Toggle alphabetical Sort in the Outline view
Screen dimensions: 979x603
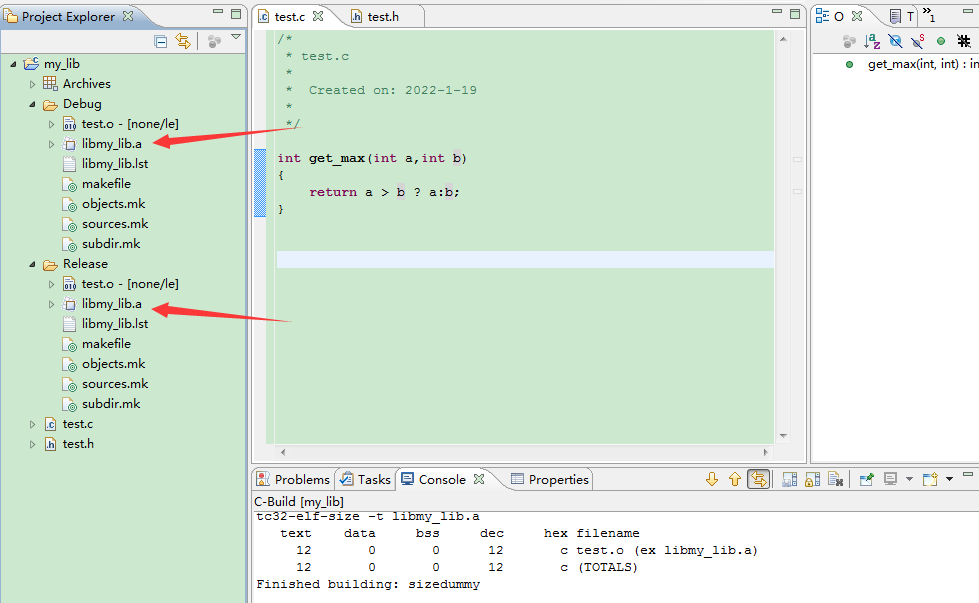[x=871, y=40]
